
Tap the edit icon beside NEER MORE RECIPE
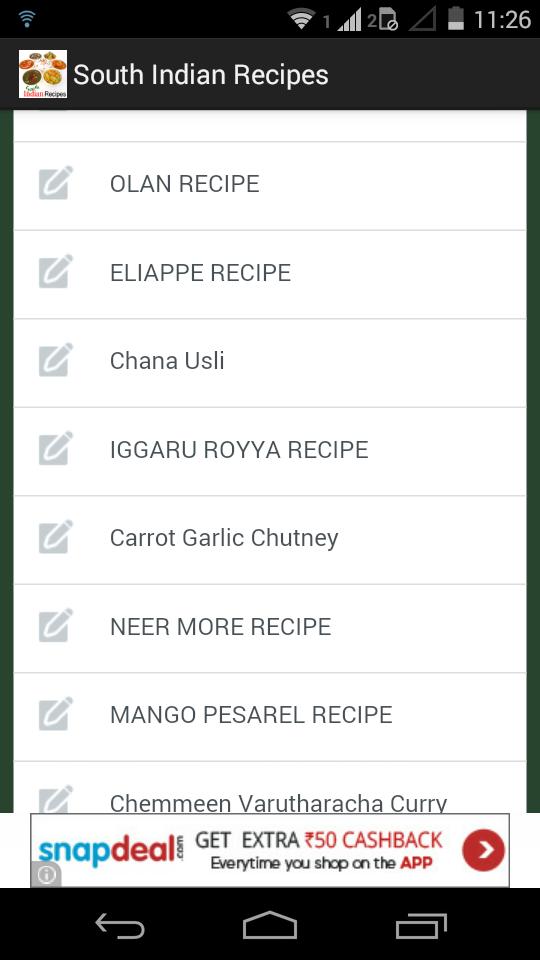[56, 625]
